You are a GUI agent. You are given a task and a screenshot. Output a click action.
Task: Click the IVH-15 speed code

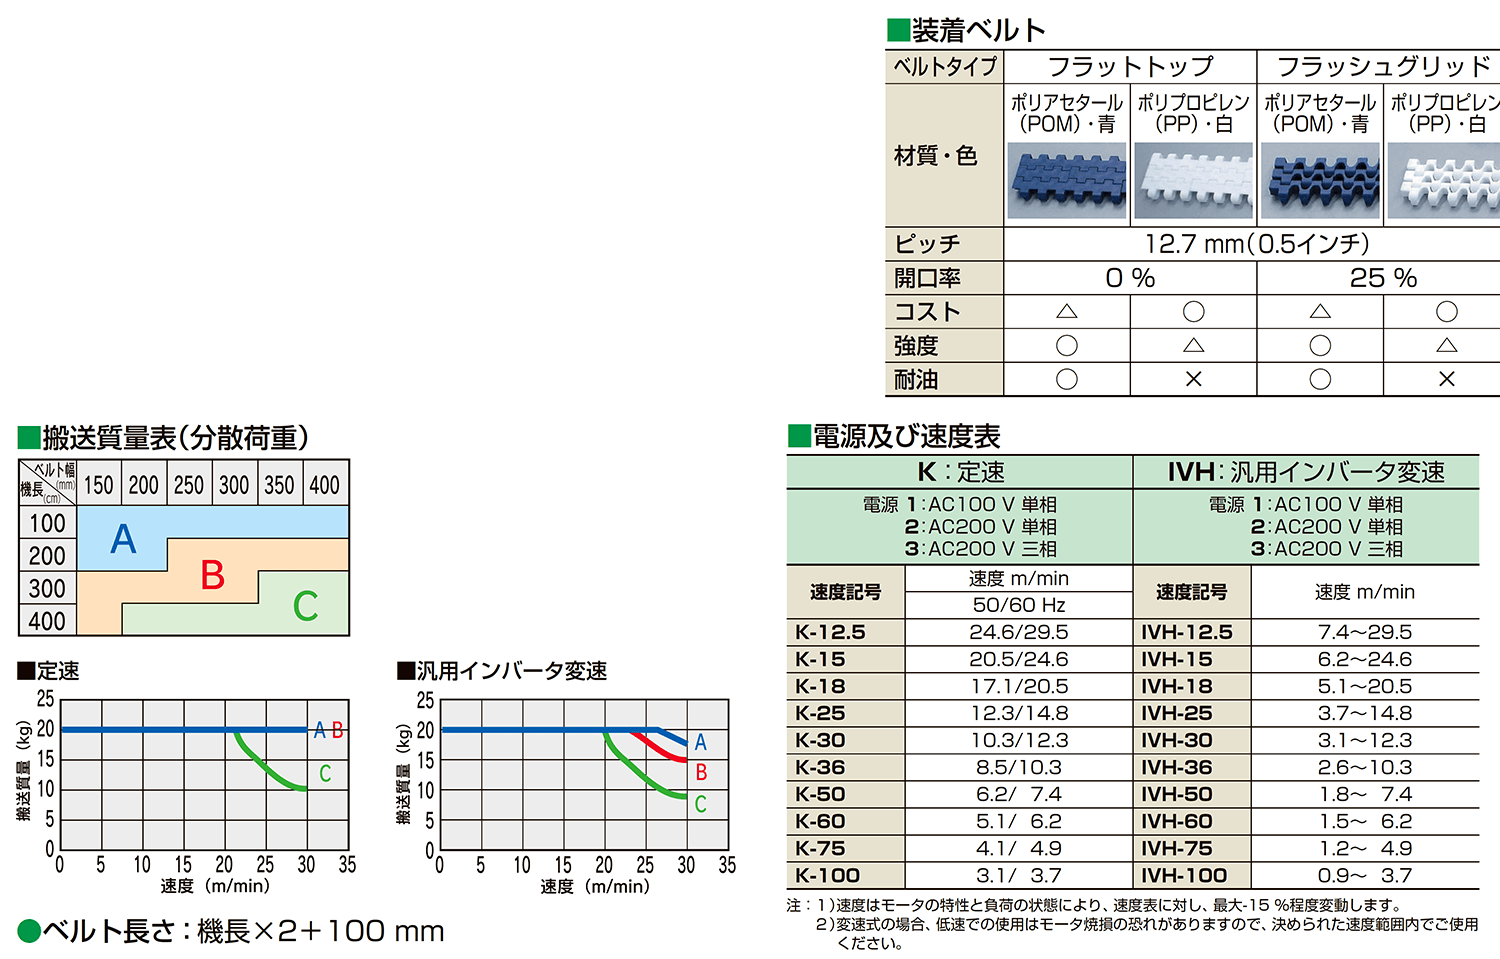pos(1176,659)
